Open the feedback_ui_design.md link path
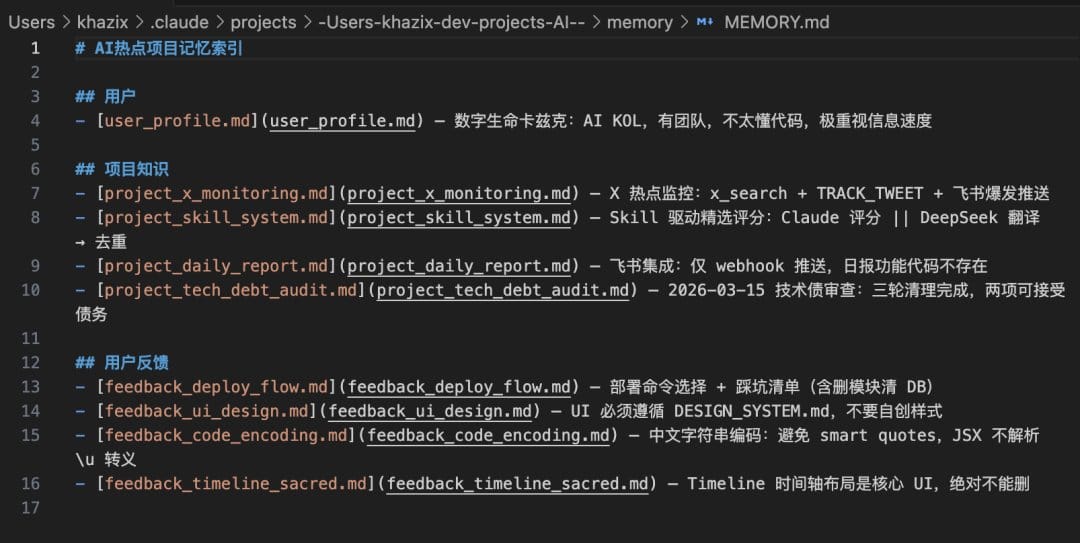Image resolution: width=1080 pixels, height=543 pixels. tap(430, 411)
